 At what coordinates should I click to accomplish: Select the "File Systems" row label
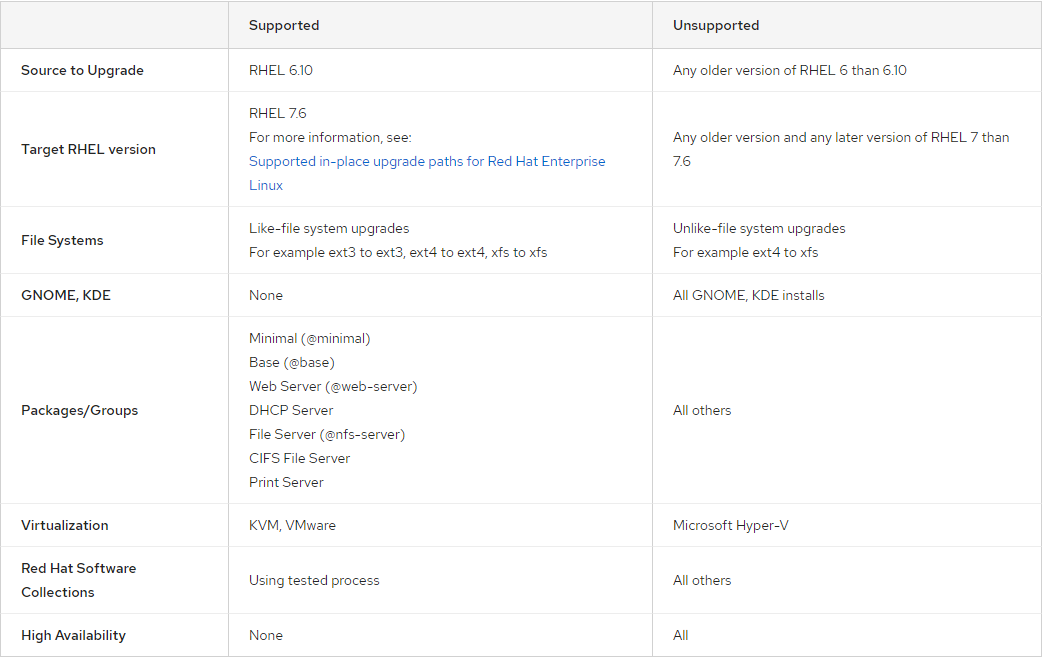[62, 240]
